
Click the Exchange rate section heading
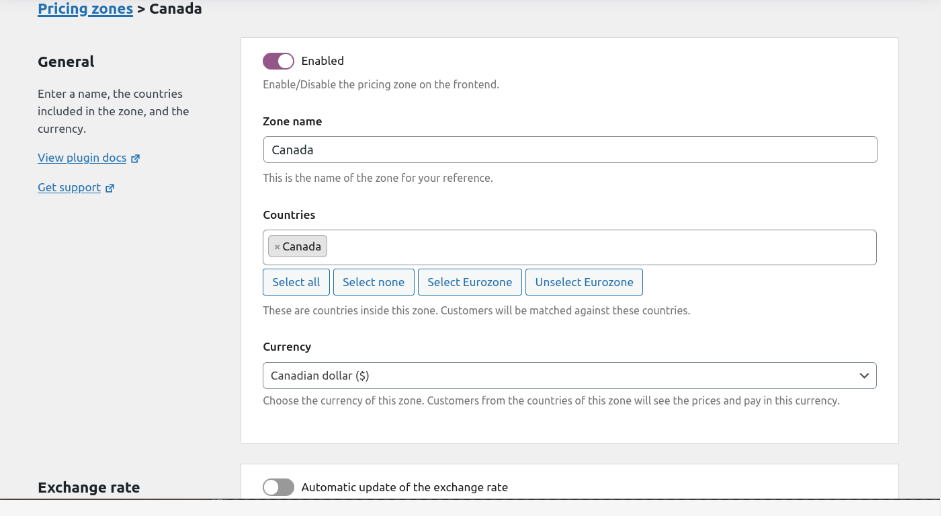[x=89, y=487]
